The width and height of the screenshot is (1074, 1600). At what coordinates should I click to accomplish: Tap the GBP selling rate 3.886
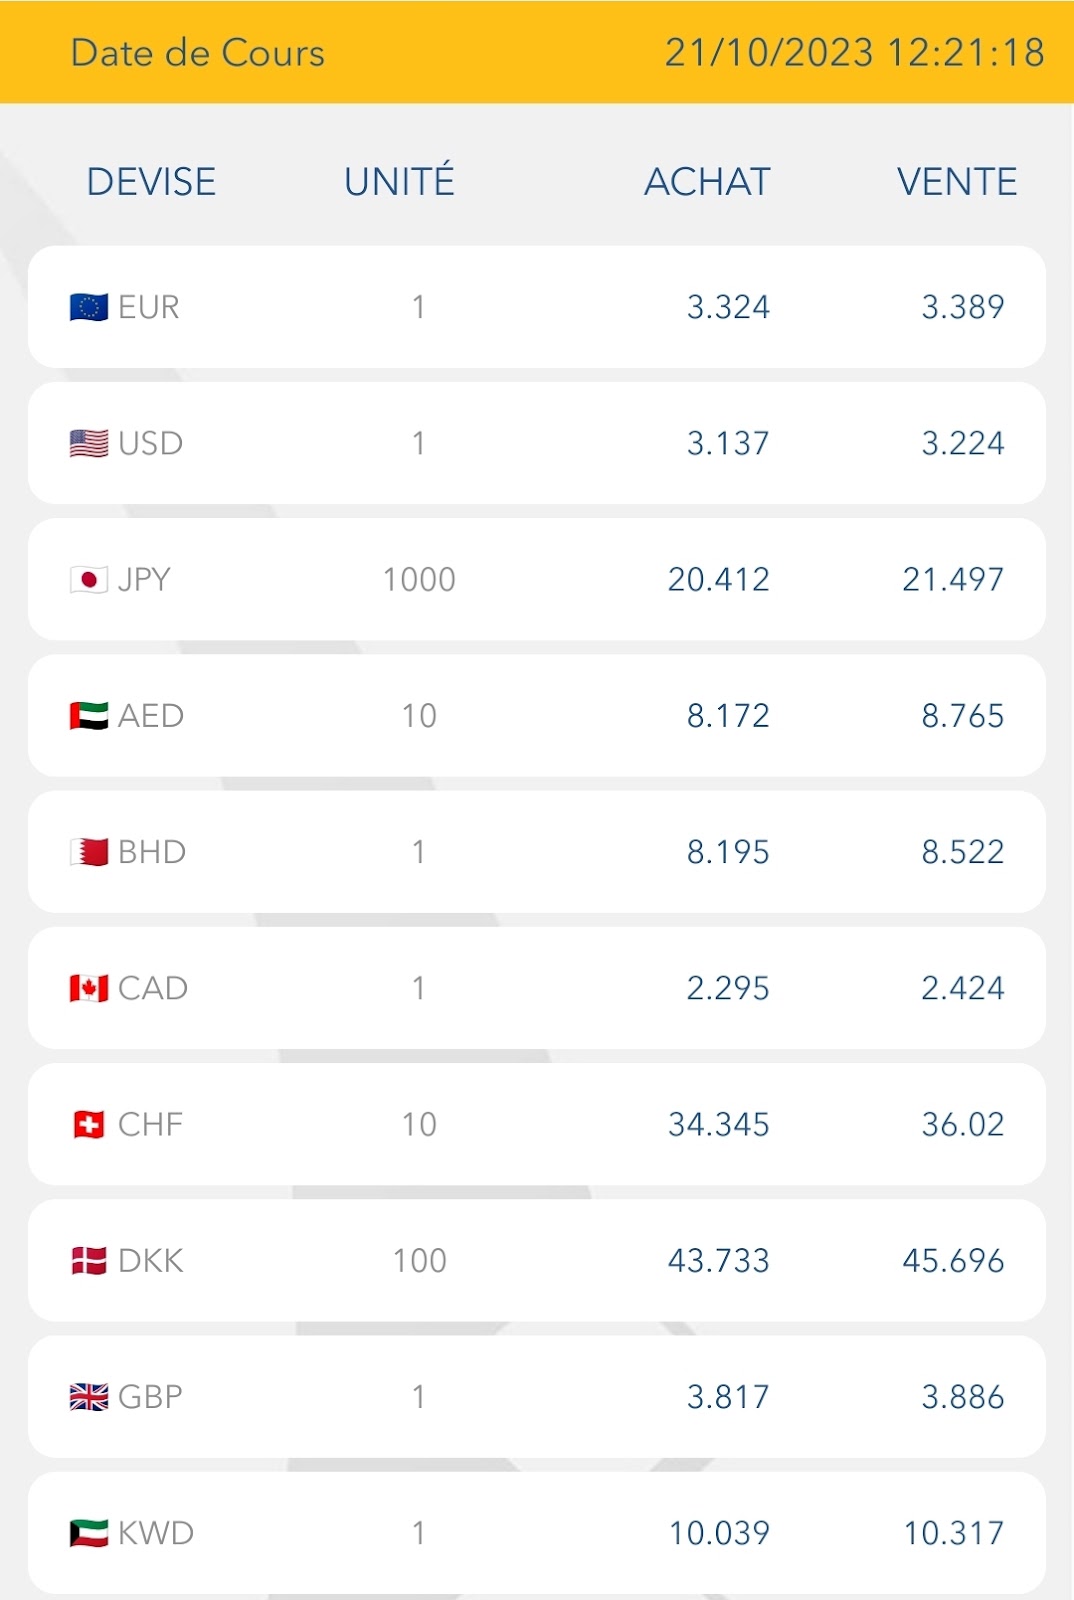coord(963,1397)
